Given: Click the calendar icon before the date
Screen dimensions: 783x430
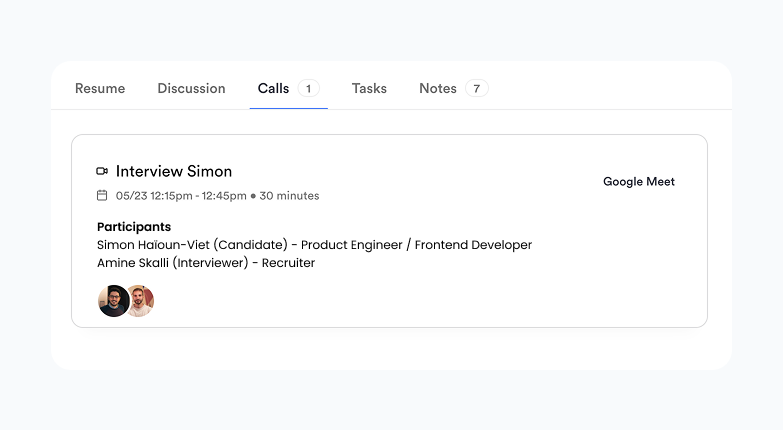Looking at the screenshot, I should 102,195.
